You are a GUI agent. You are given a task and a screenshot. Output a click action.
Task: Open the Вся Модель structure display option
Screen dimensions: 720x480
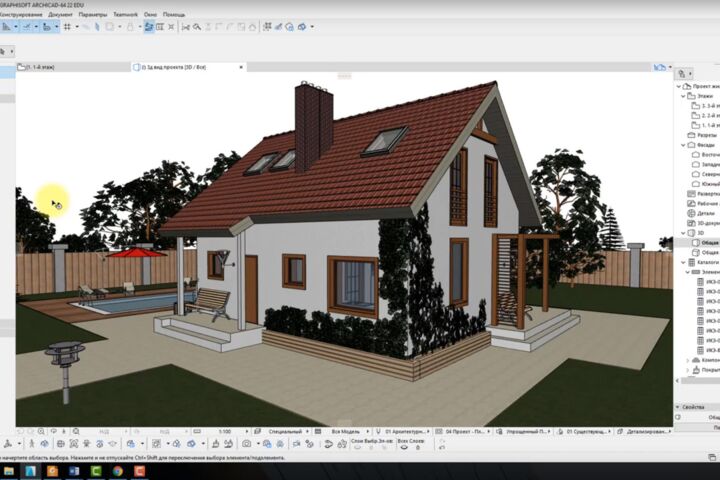(343, 432)
